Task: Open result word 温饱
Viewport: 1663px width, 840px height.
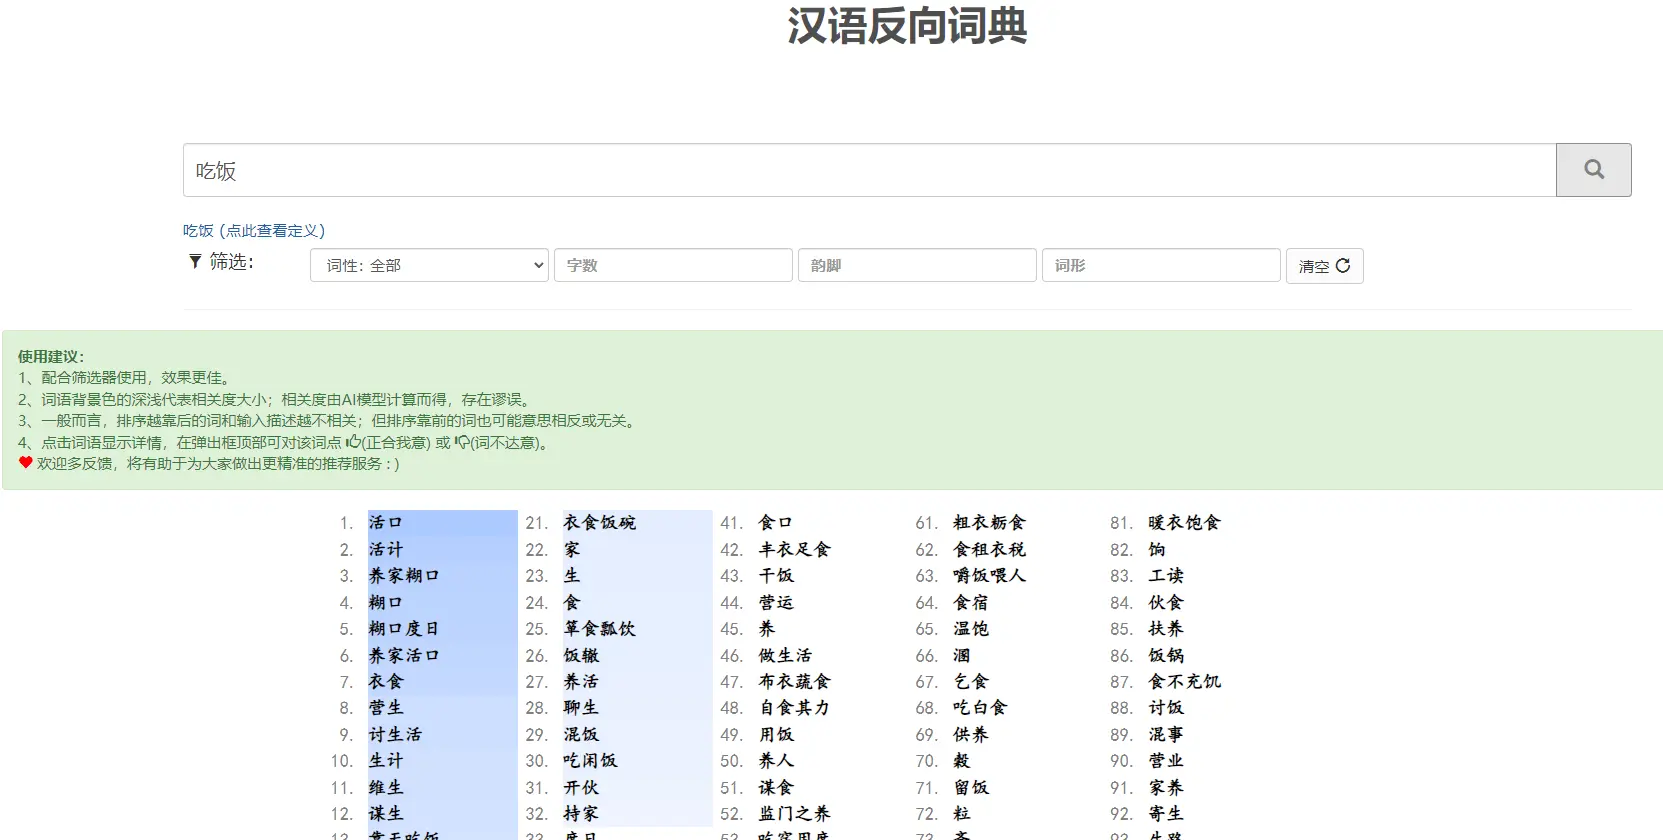Action: [x=970, y=629]
